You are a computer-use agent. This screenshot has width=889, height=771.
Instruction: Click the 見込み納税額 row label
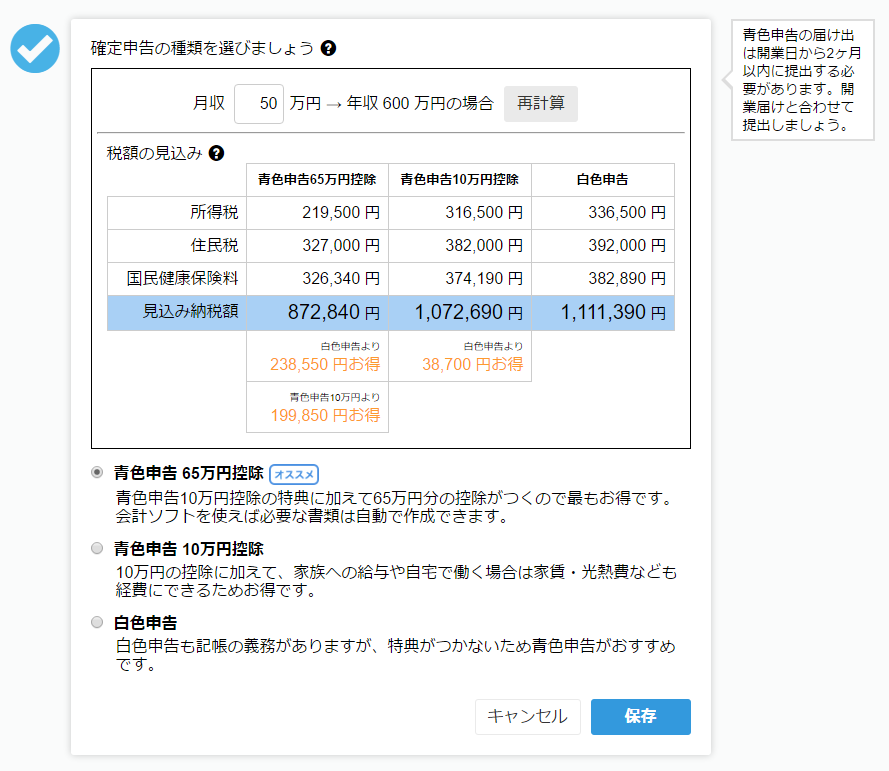click(190, 311)
